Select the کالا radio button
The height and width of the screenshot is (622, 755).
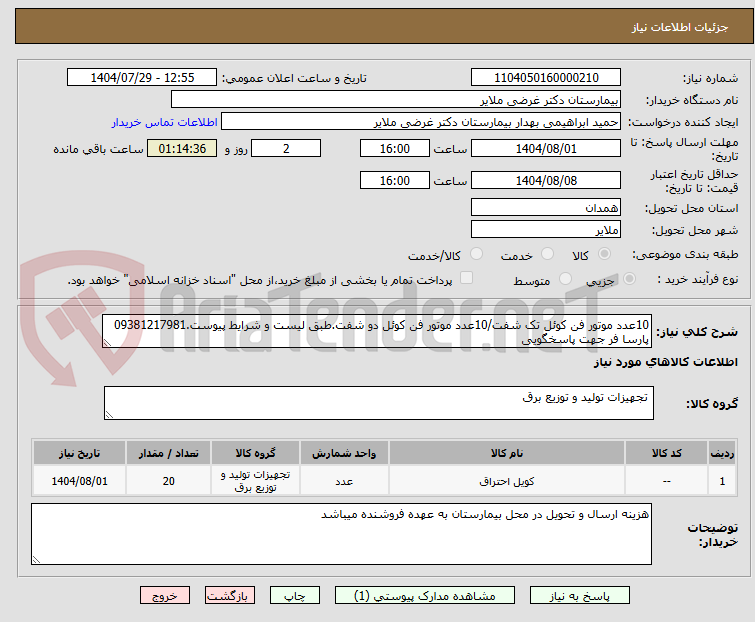[x=604, y=254]
